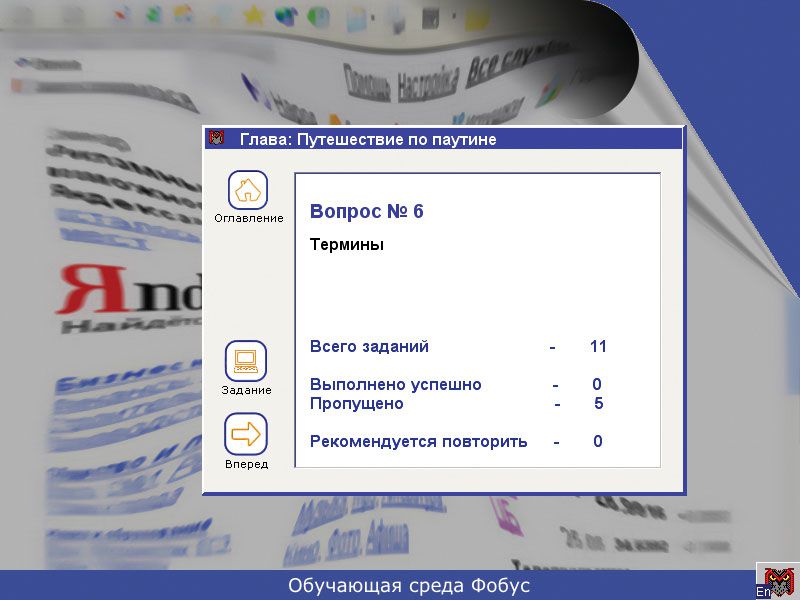Screen dimensions: 800x600
Task: Click the 'Всего заданий' label
Action: 369,347
